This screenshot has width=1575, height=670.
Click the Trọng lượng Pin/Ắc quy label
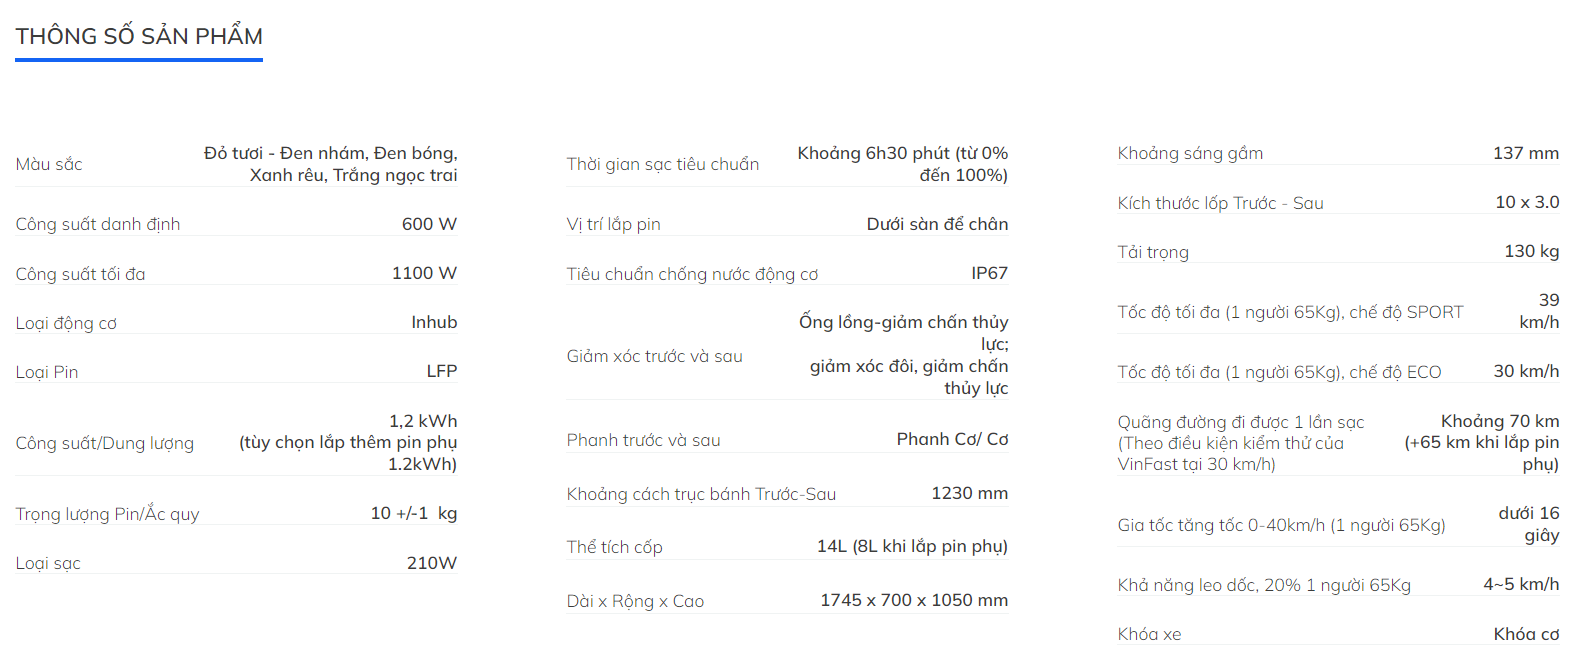(x=107, y=514)
